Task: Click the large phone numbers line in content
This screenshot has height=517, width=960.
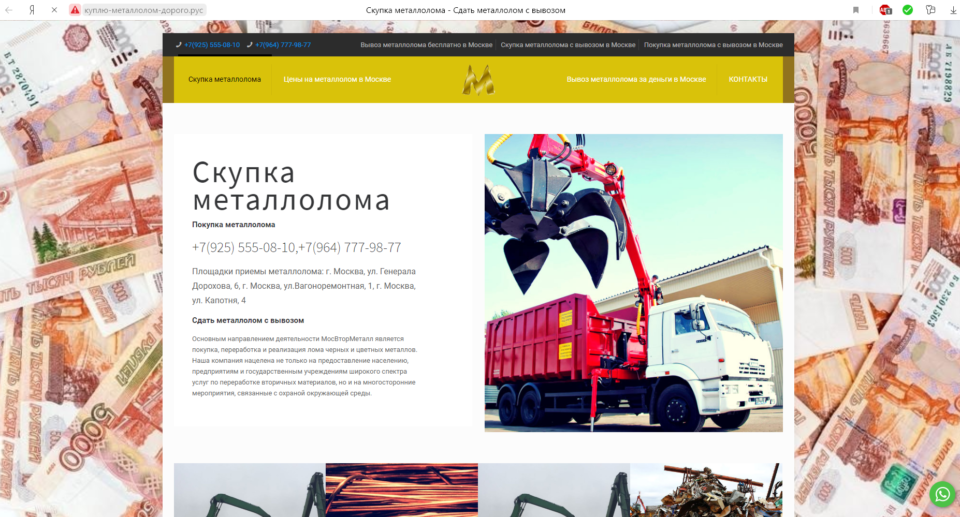Action: click(296, 247)
